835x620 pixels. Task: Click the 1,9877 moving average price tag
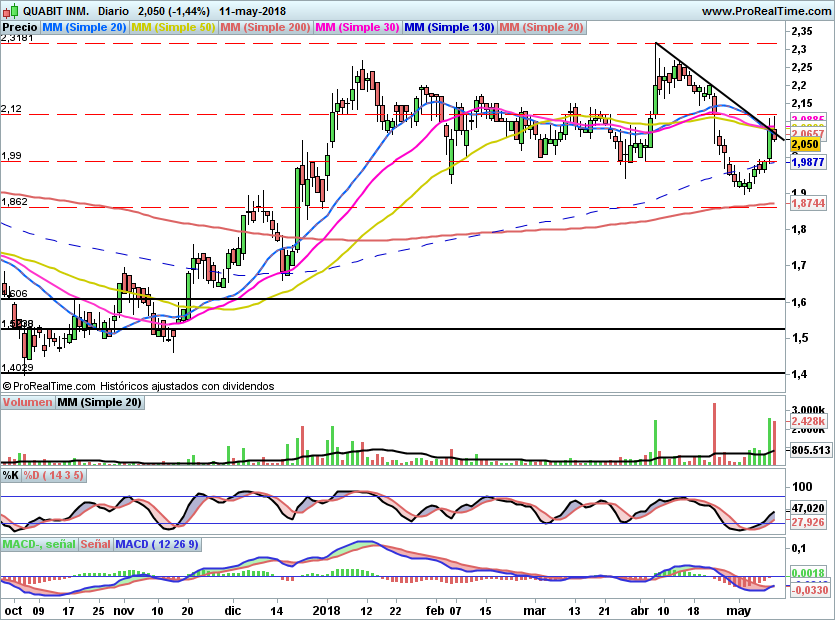point(808,162)
